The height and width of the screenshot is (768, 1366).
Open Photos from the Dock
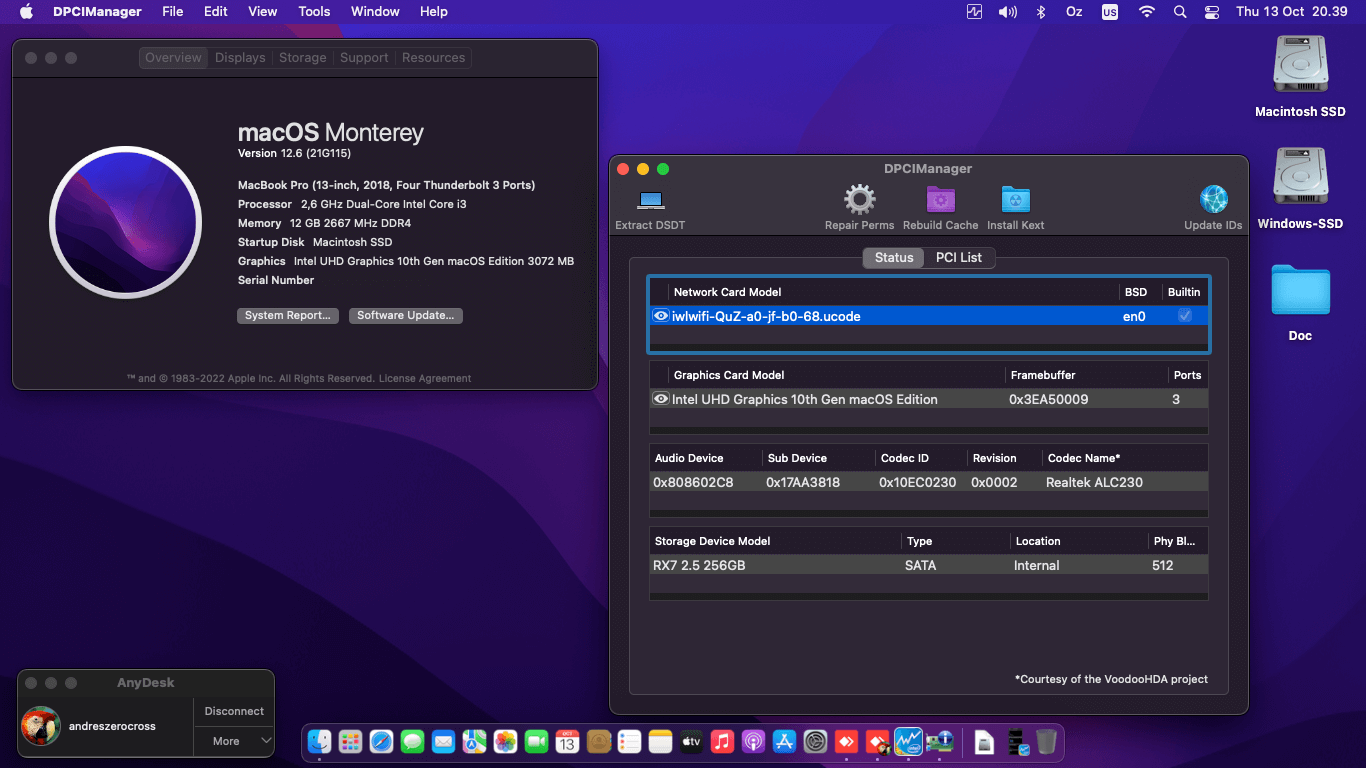tap(505, 742)
